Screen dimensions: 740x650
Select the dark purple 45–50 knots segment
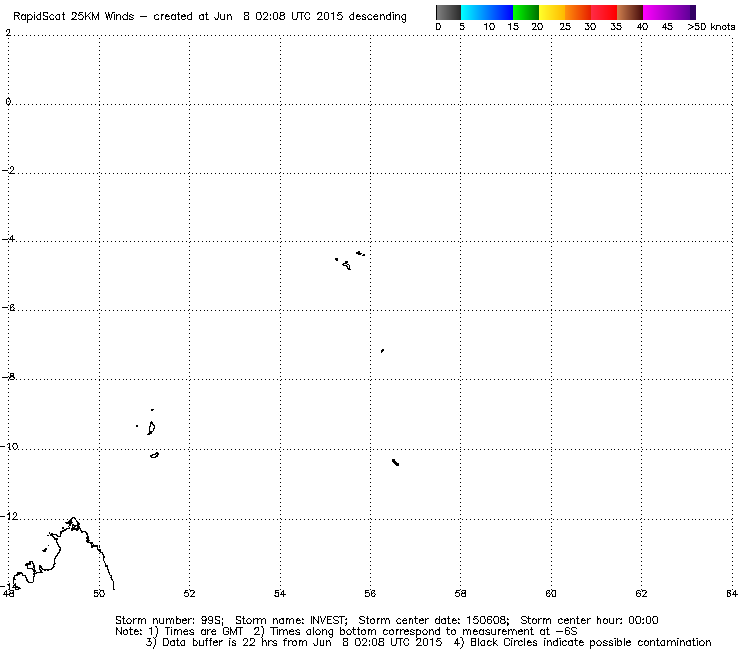682,12
